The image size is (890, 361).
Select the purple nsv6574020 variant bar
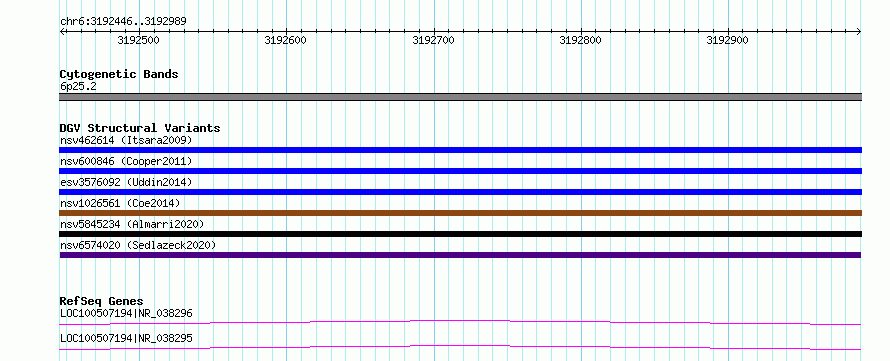(x=460, y=255)
